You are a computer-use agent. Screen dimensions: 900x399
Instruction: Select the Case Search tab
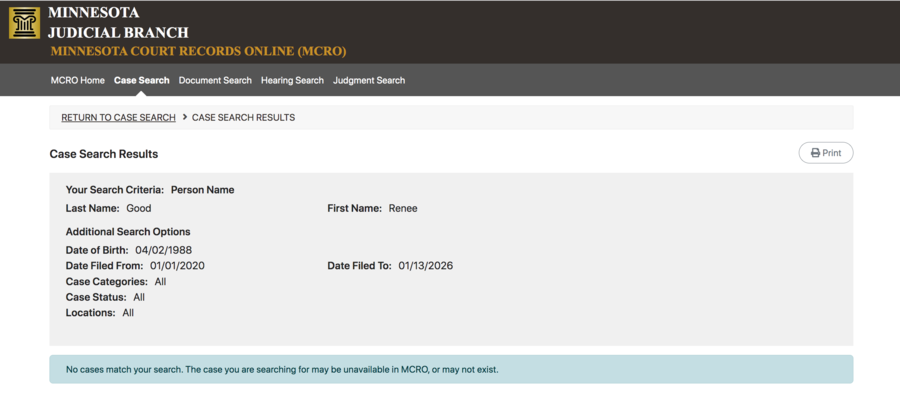tap(142, 80)
